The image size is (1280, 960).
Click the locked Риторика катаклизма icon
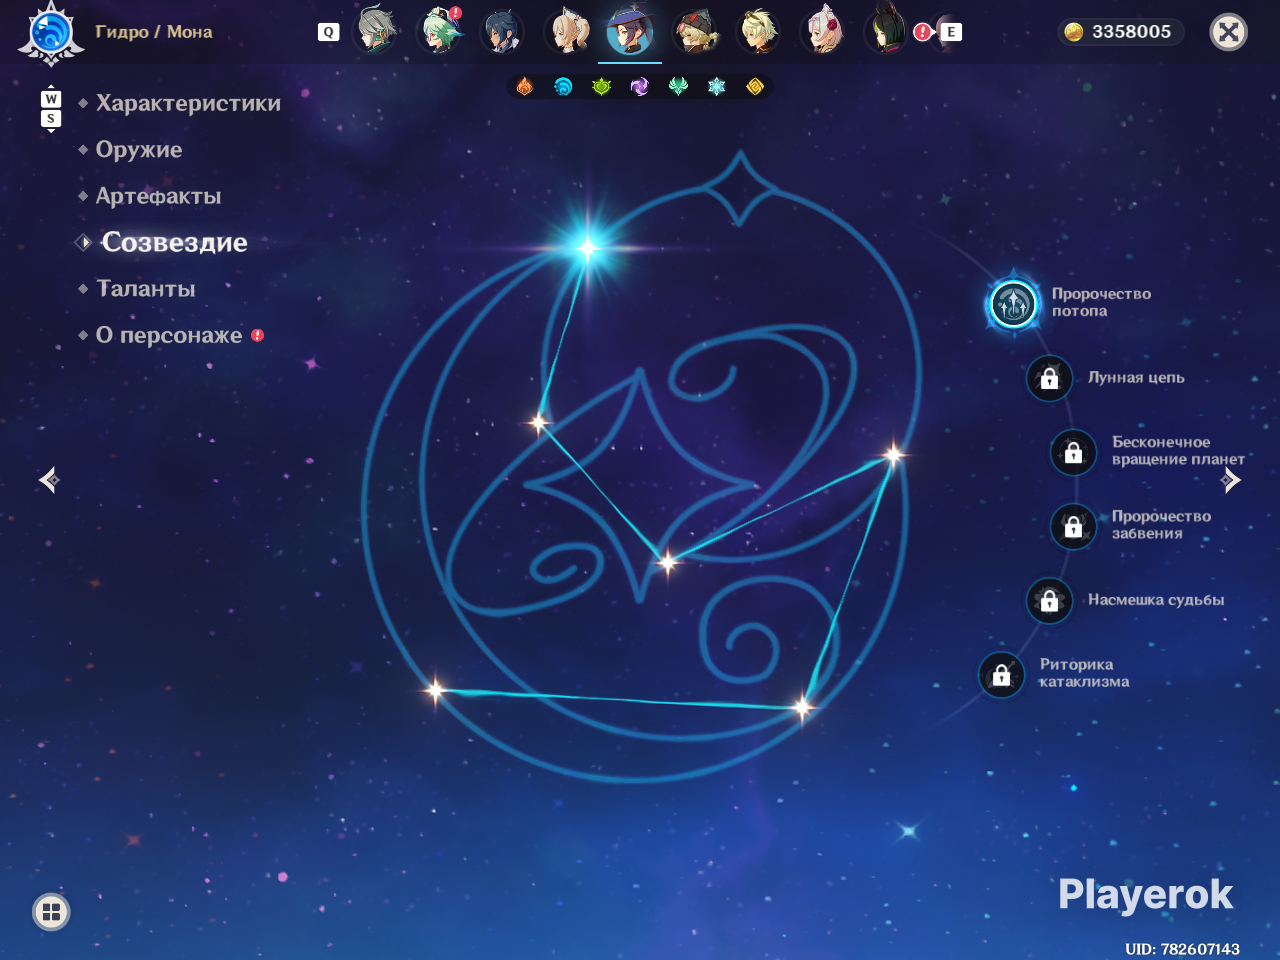pos(1001,675)
